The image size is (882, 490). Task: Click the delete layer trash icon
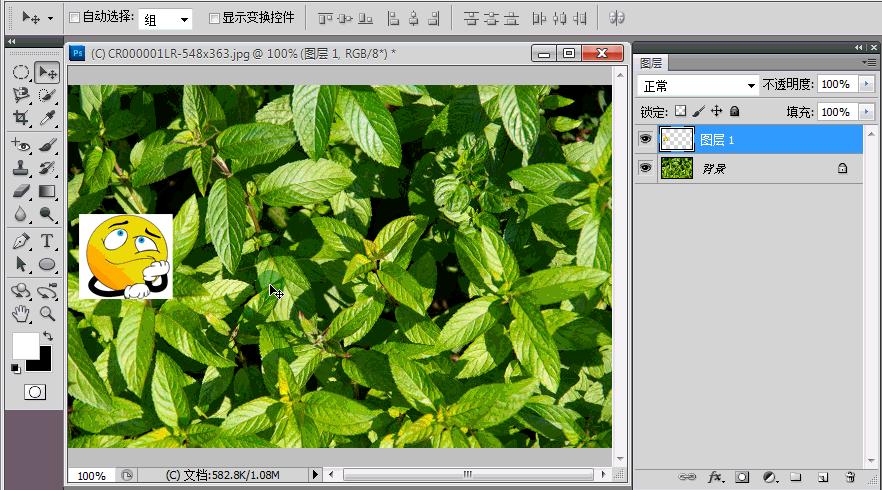tap(850, 478)
